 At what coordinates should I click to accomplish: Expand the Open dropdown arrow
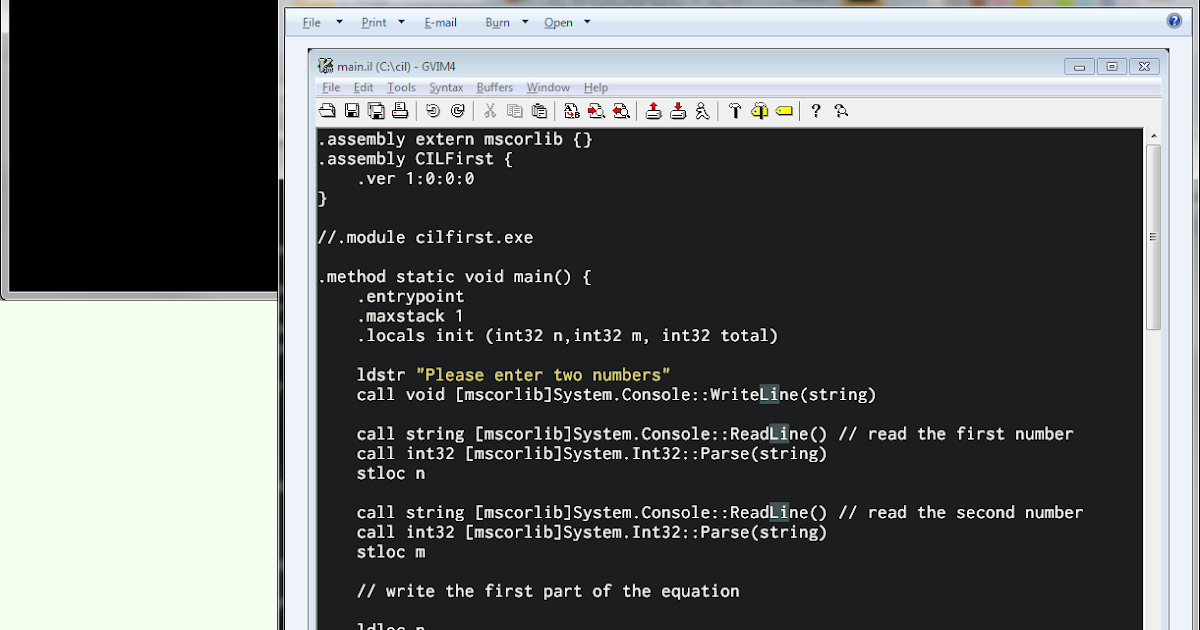click(586, 21)
